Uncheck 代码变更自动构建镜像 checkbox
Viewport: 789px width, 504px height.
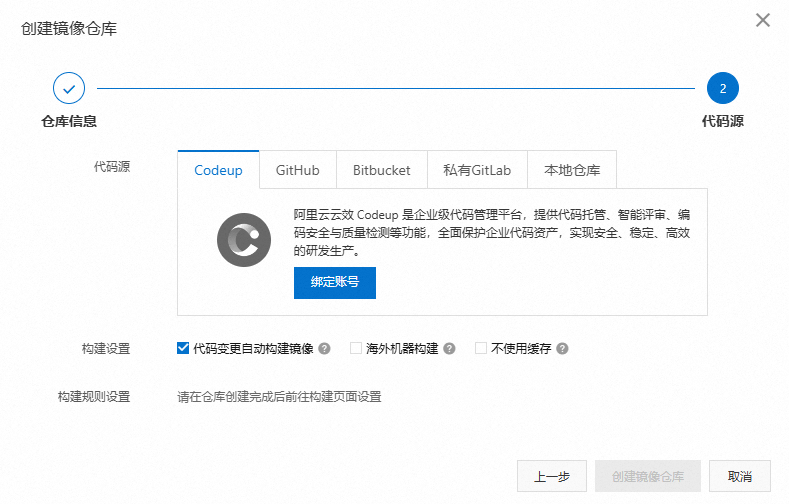tap(183, 348)
